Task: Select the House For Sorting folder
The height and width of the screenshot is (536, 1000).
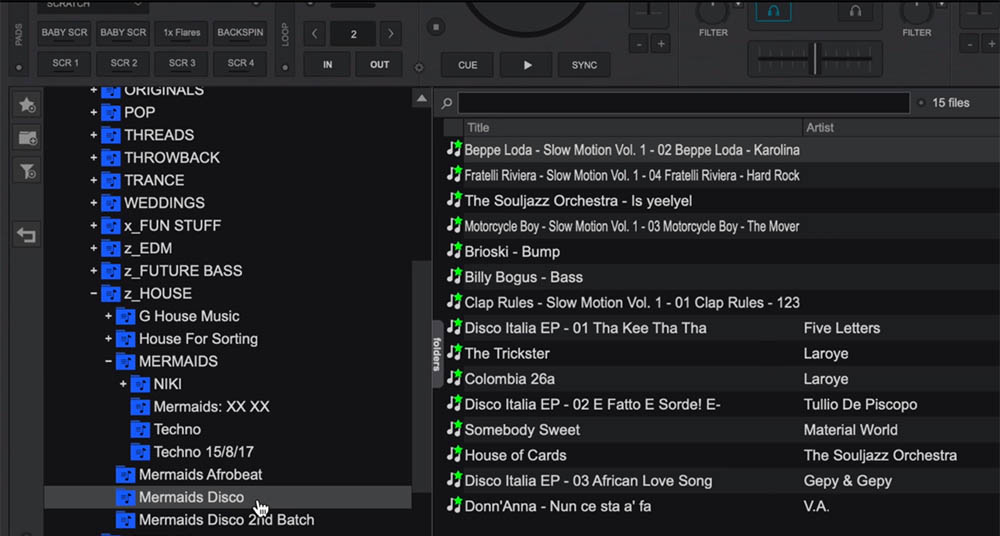Action: [x=198, y=339]
